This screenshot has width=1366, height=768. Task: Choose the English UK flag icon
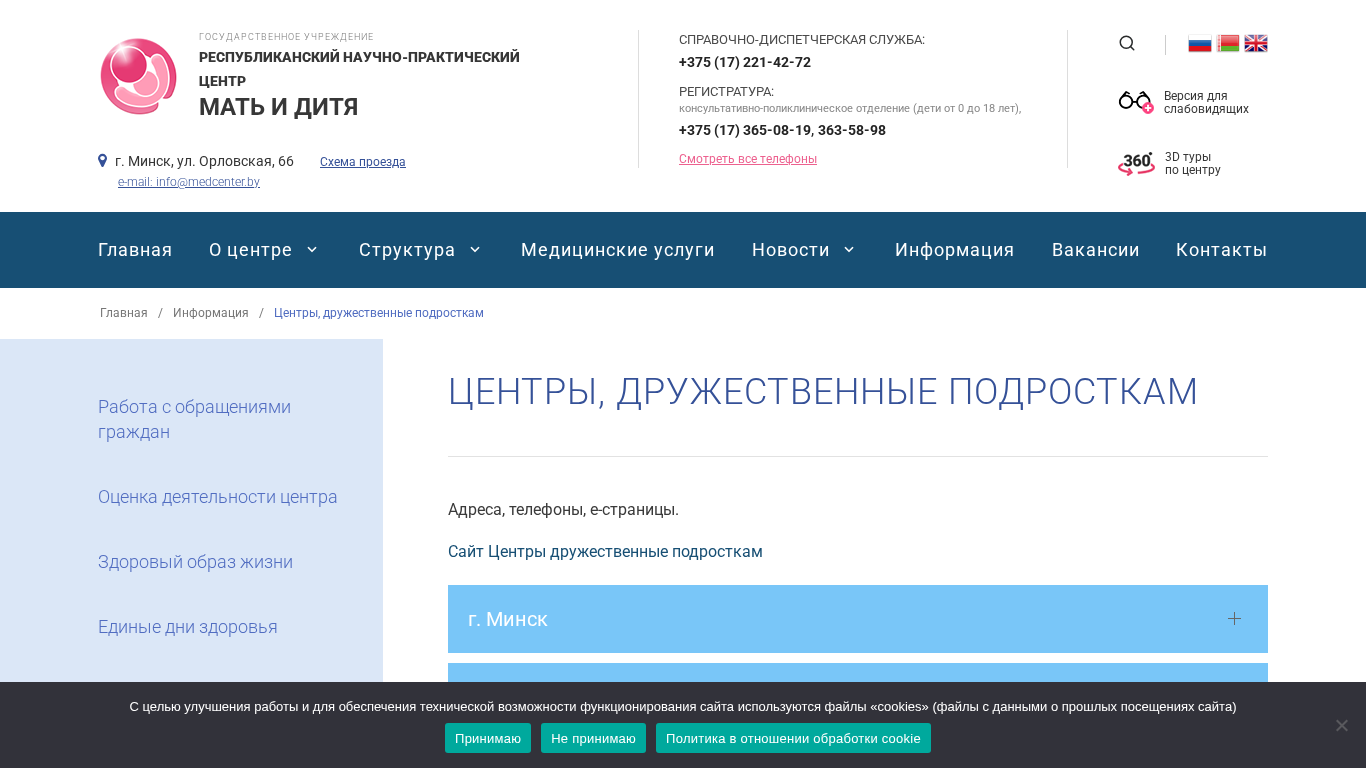point(1256,43)
